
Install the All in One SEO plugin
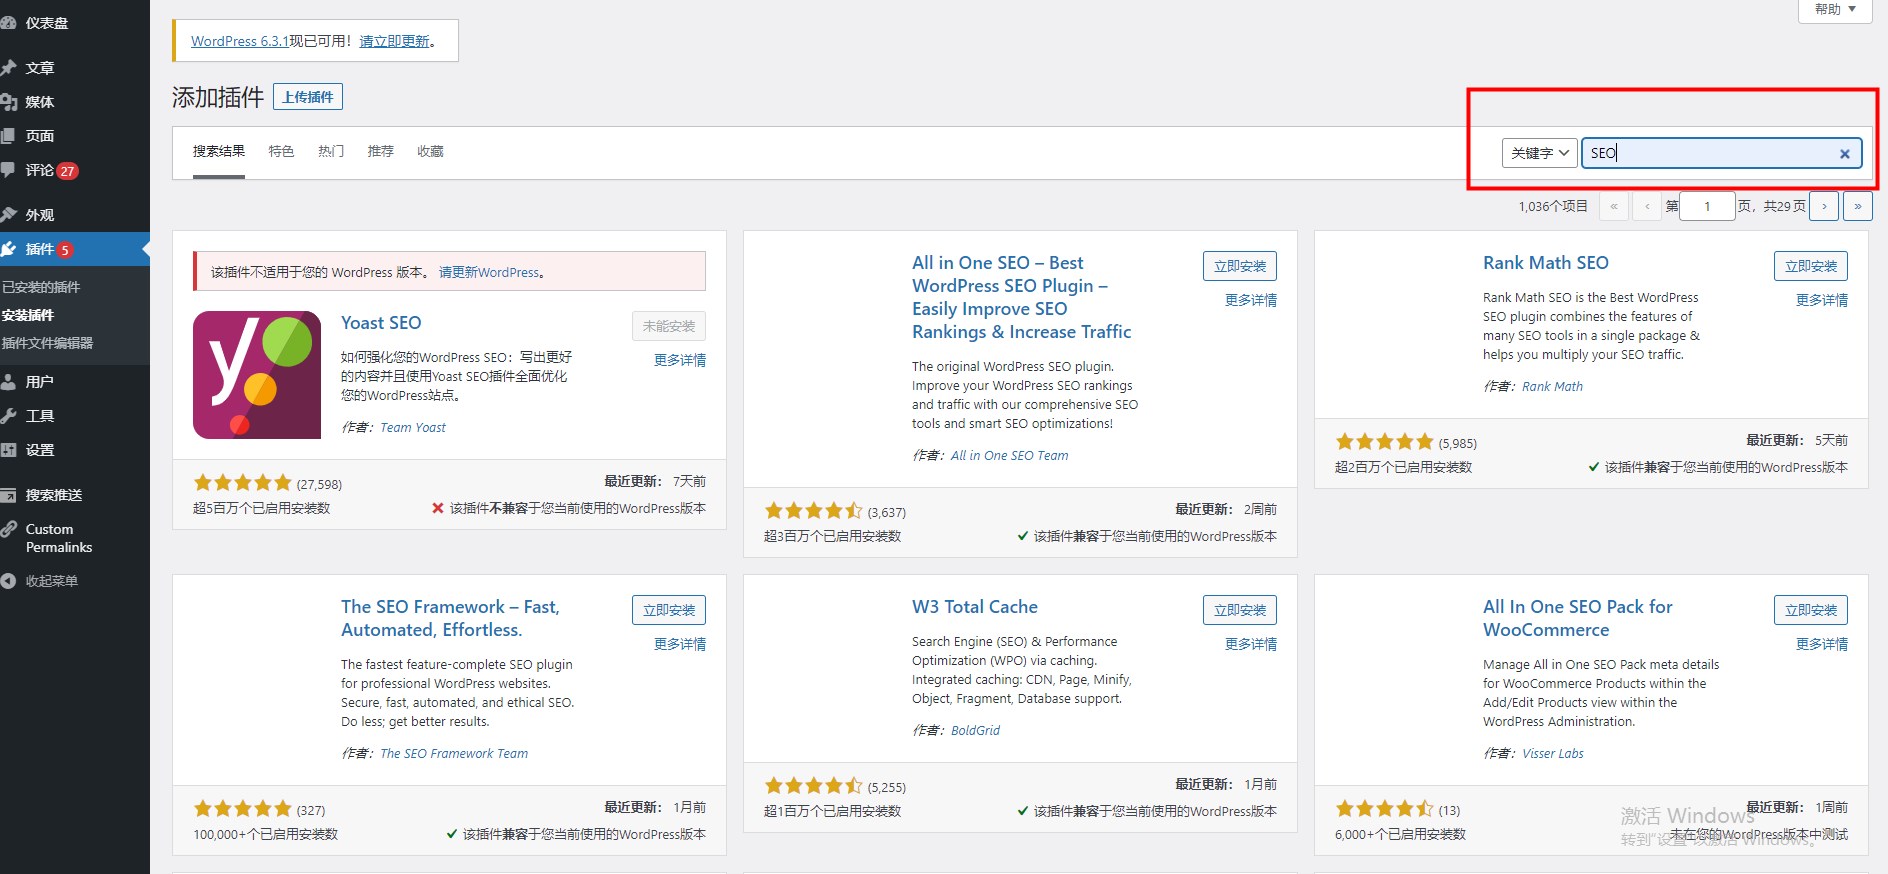[x=1240, y=266]
